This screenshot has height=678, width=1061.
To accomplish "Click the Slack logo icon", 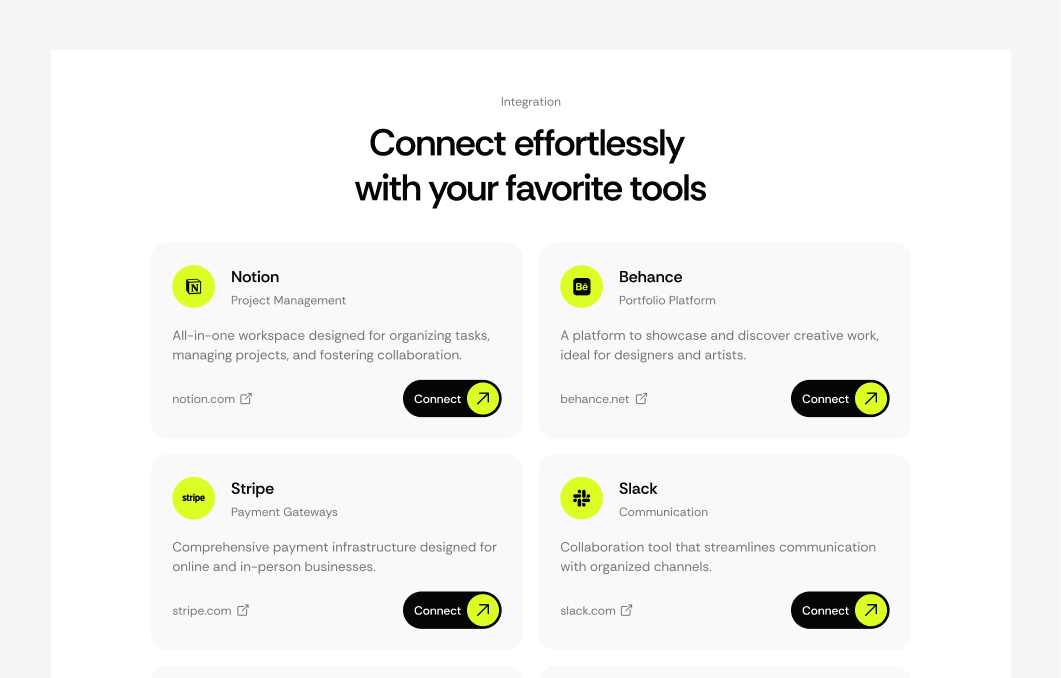I will pos(581,498).
